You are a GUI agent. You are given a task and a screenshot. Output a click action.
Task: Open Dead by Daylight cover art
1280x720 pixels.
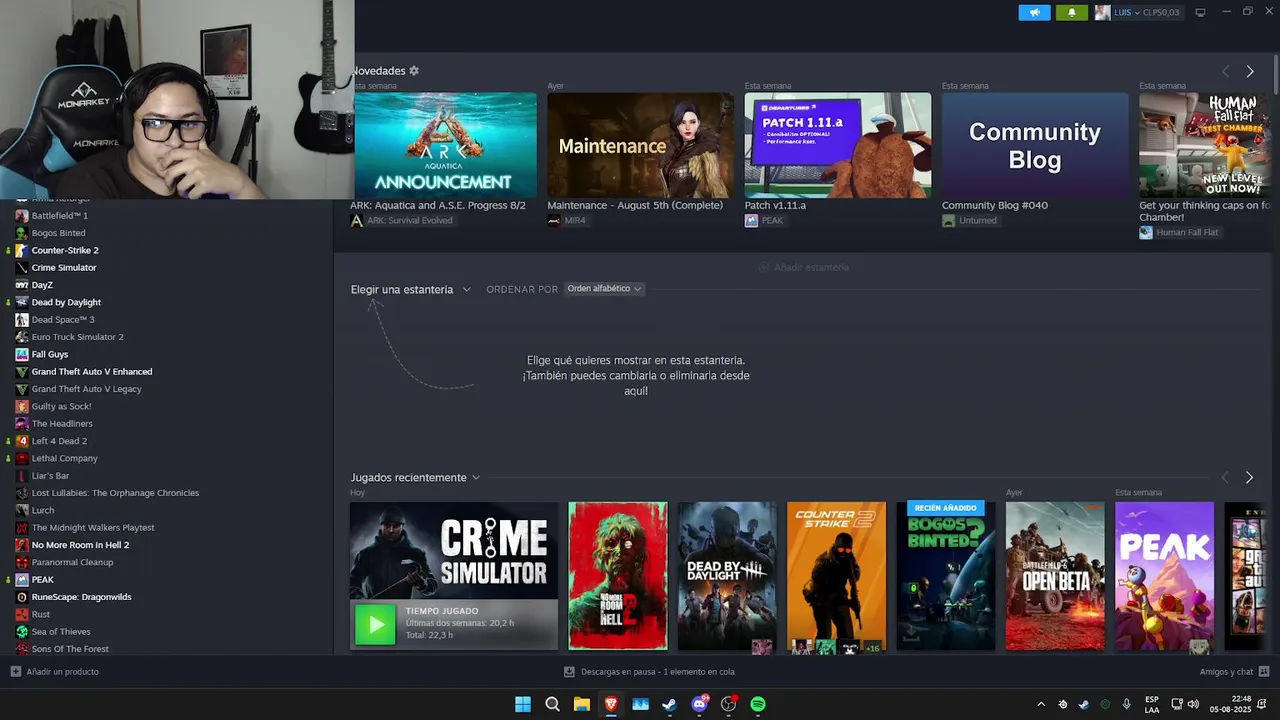(x=727, y=576)
